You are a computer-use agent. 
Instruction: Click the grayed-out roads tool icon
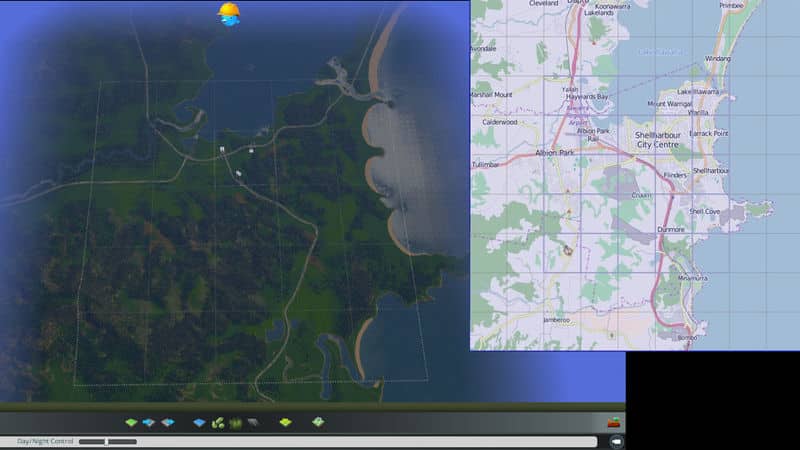(253, 423)
